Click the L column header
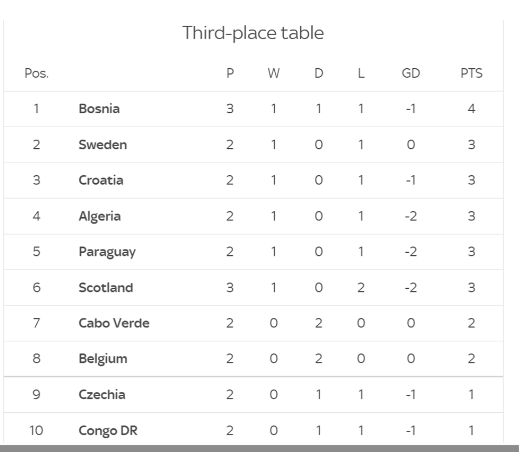The image size is (525, 461). point(361,73)
